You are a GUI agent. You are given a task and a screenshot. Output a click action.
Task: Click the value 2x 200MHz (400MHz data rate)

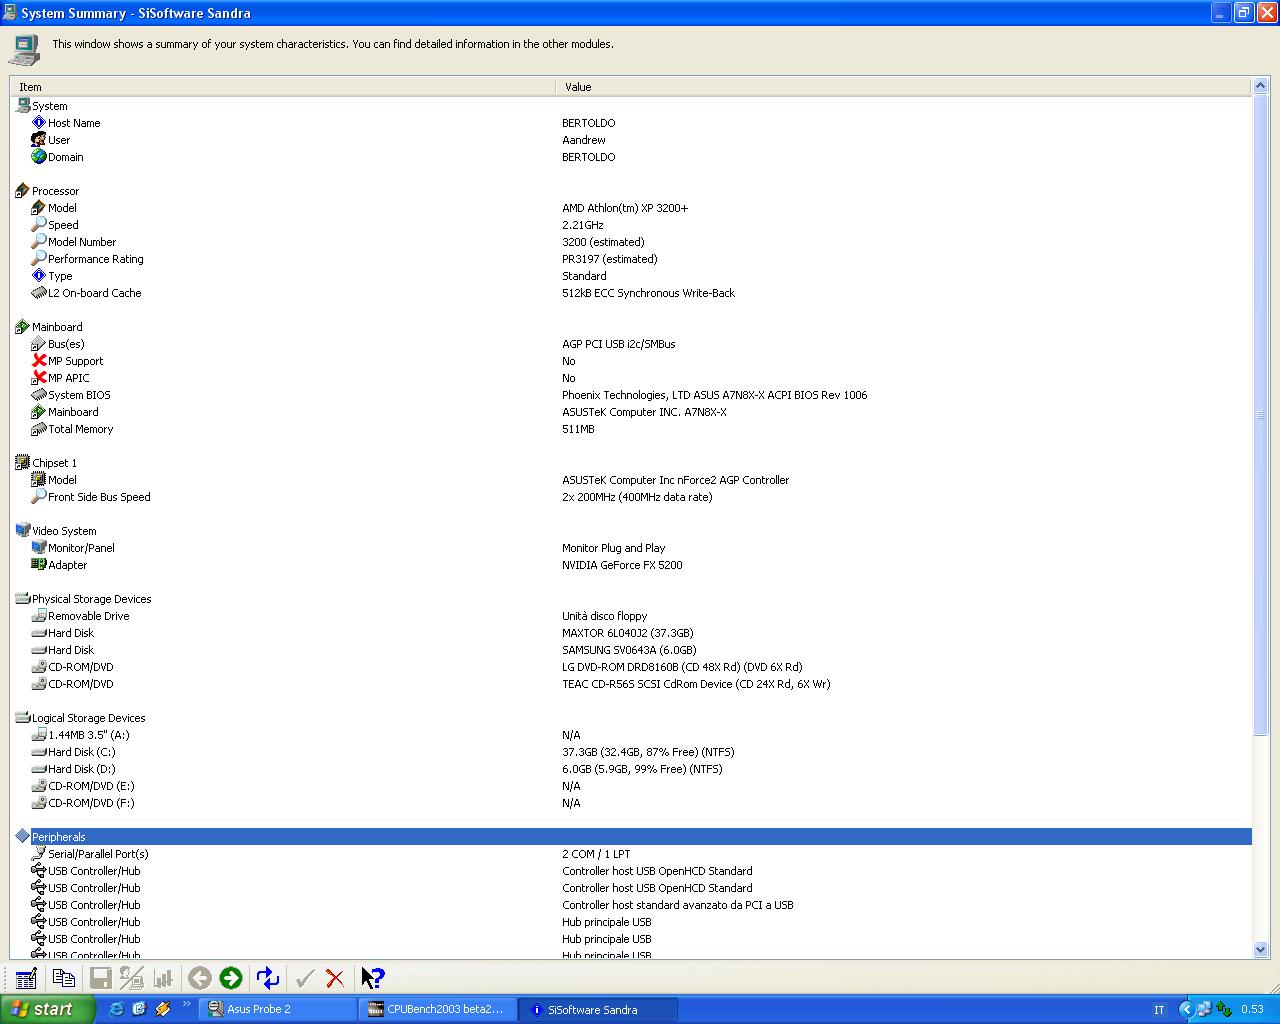(x=637, y=497)
